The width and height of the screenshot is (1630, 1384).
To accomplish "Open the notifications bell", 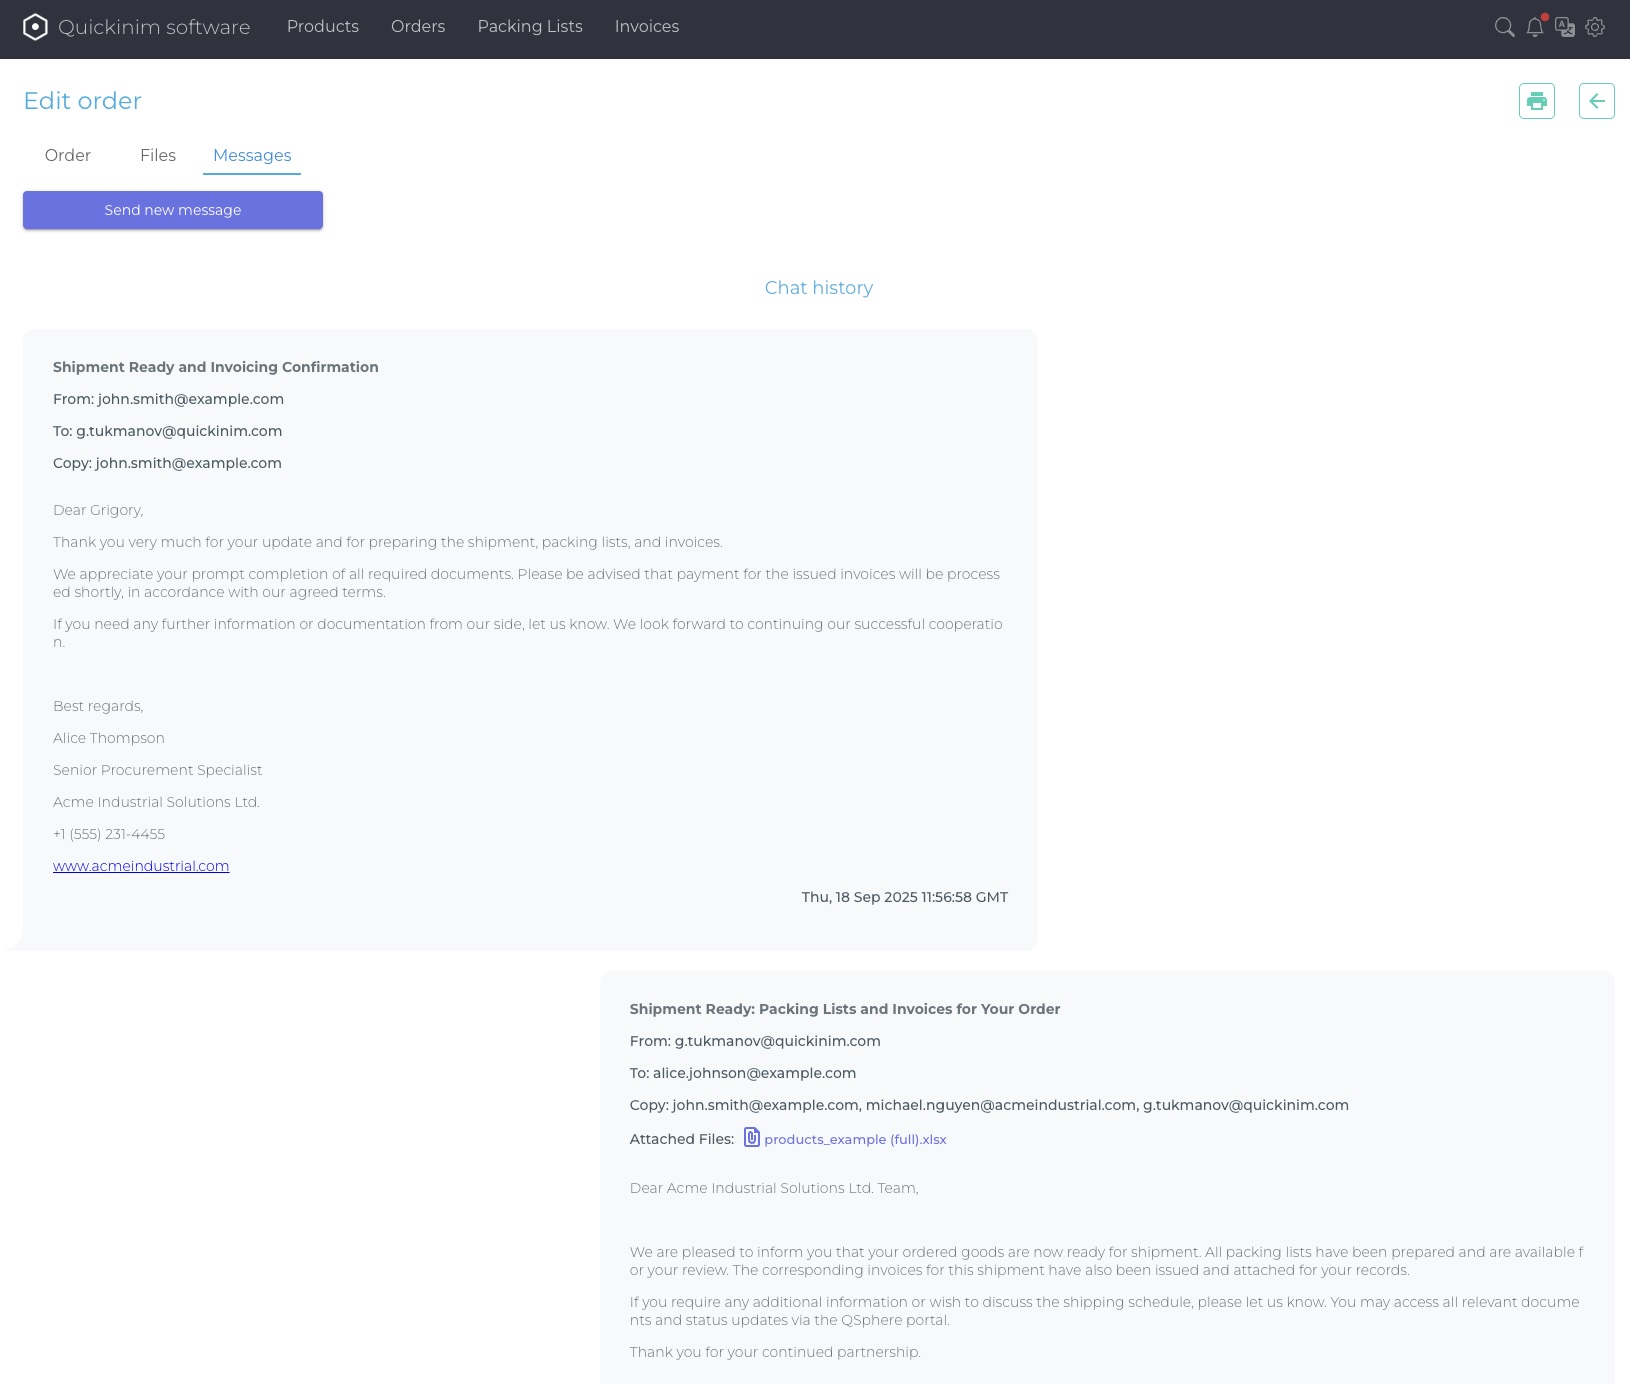I will click(x=1535, y=27).
